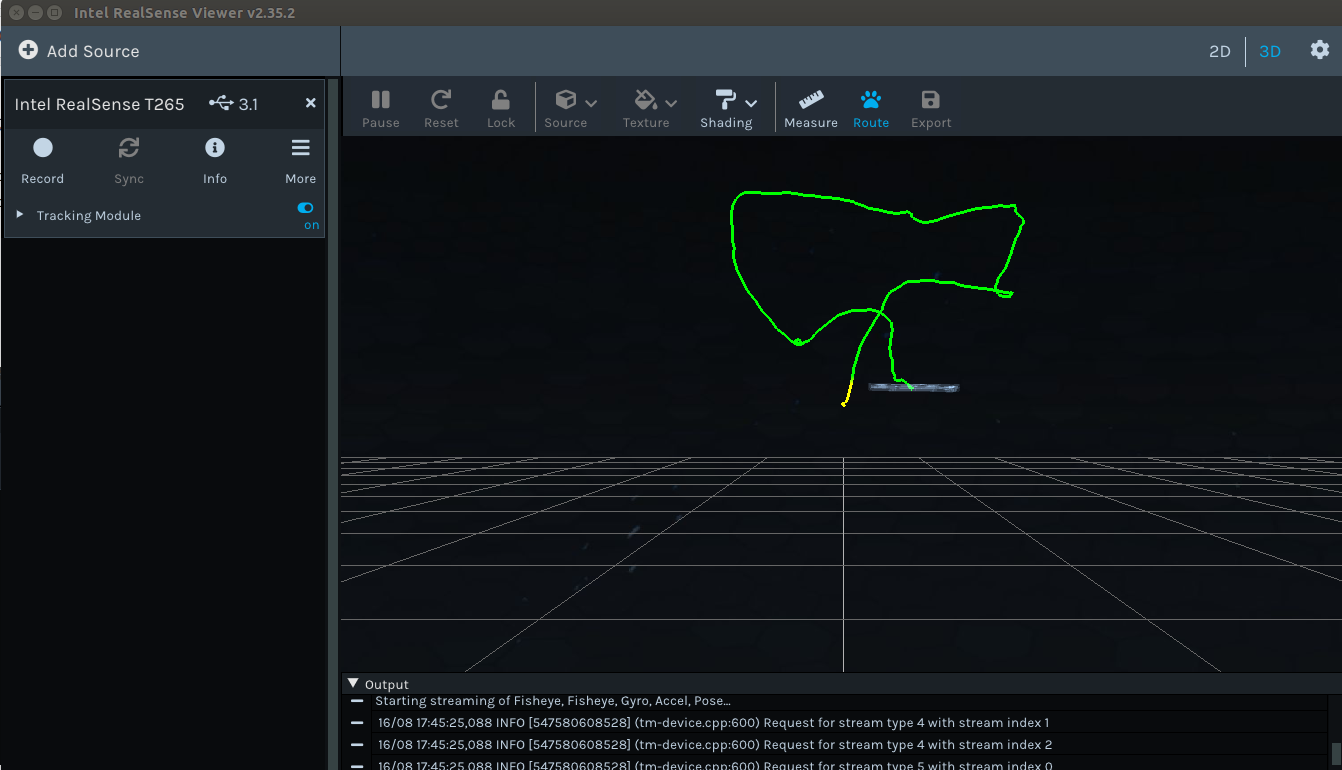The height and width of the screenshot is (770, 1342).
Task: Click the output log scrollbar
Action: 1335,753
